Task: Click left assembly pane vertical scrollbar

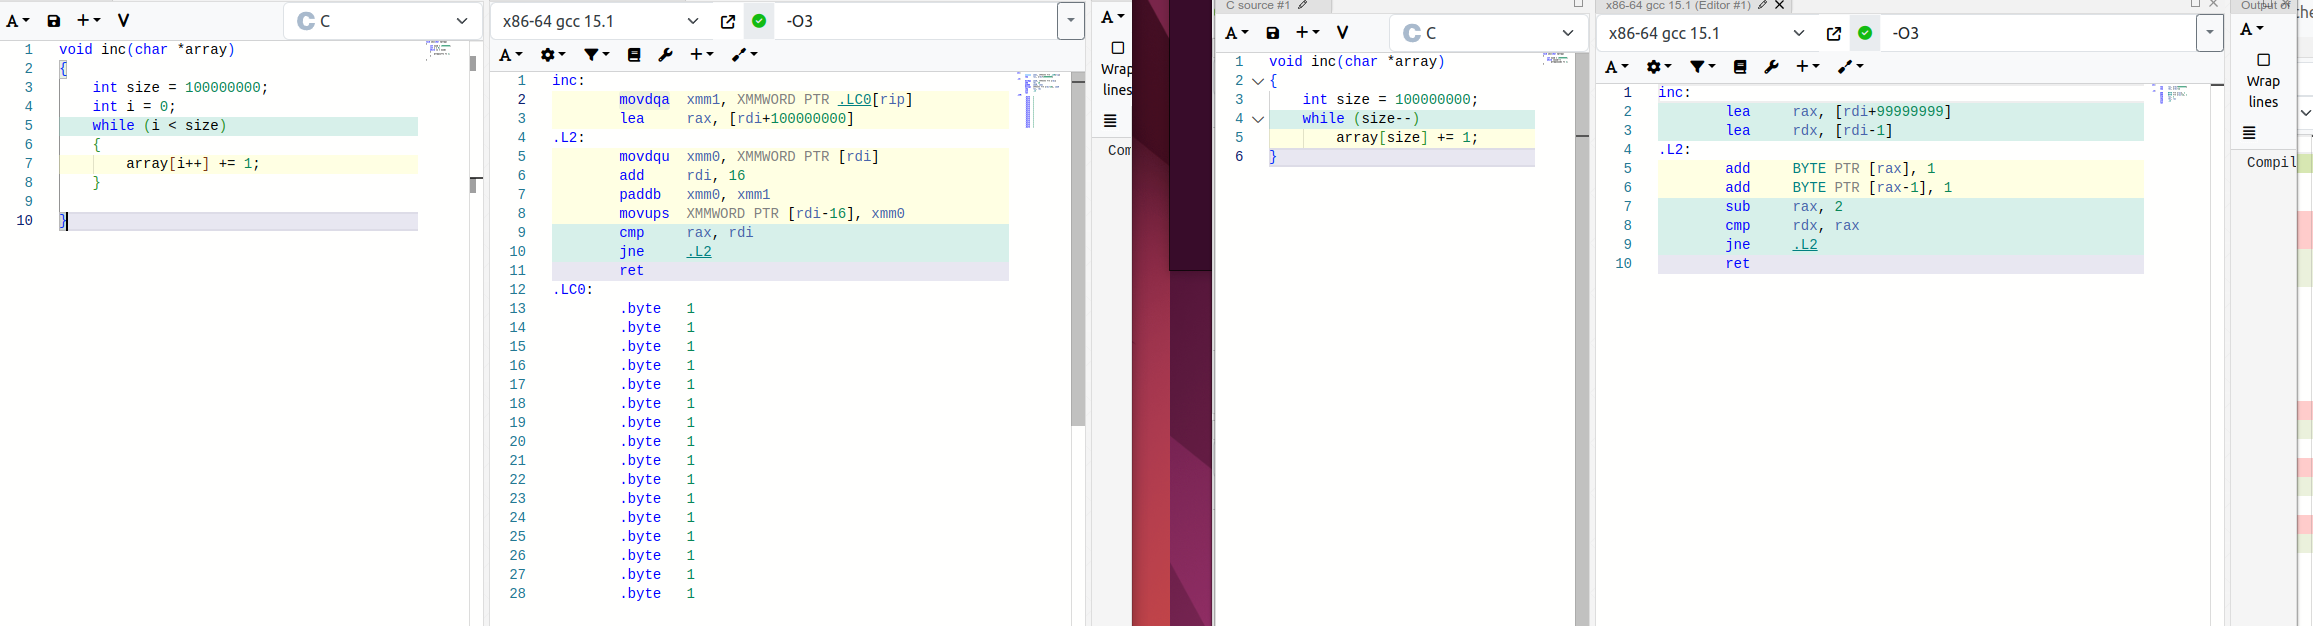Action: 1078,250
